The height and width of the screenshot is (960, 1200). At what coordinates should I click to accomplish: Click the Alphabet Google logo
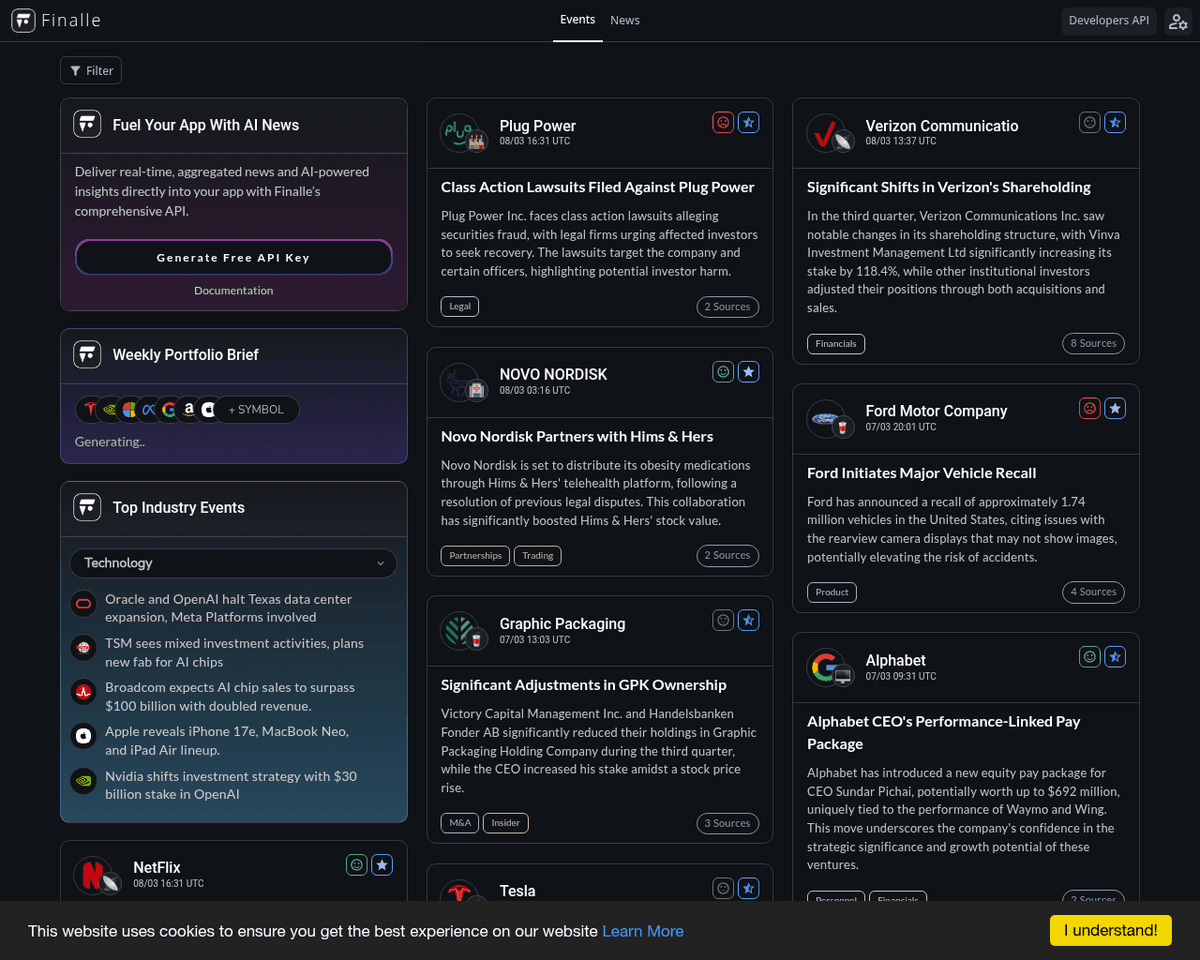pyautogui.click(x=825, y=666)
